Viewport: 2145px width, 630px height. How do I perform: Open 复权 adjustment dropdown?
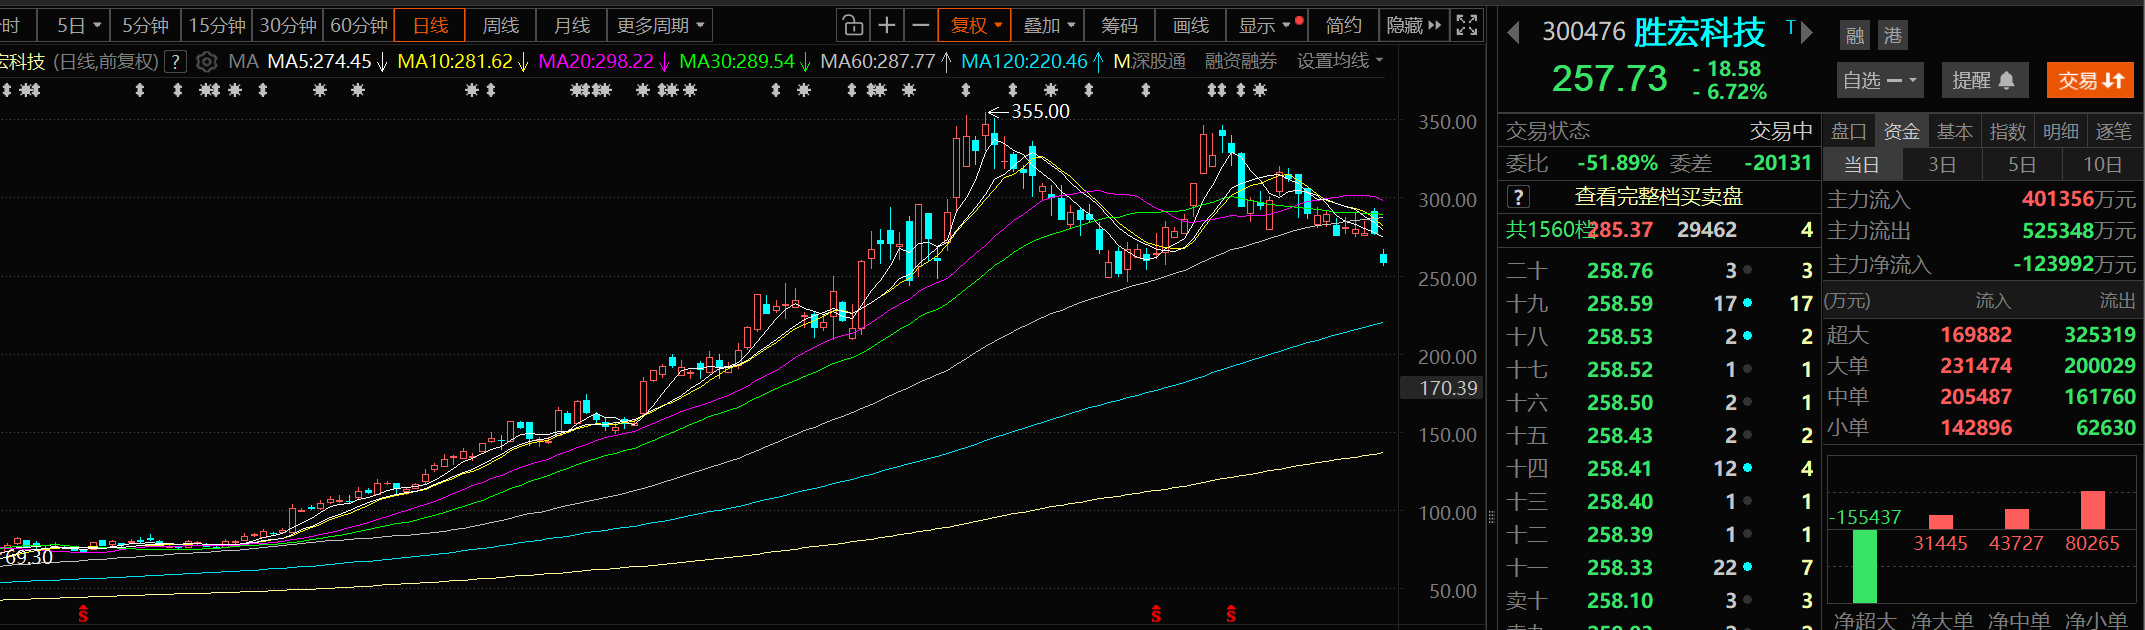(976, 25)
